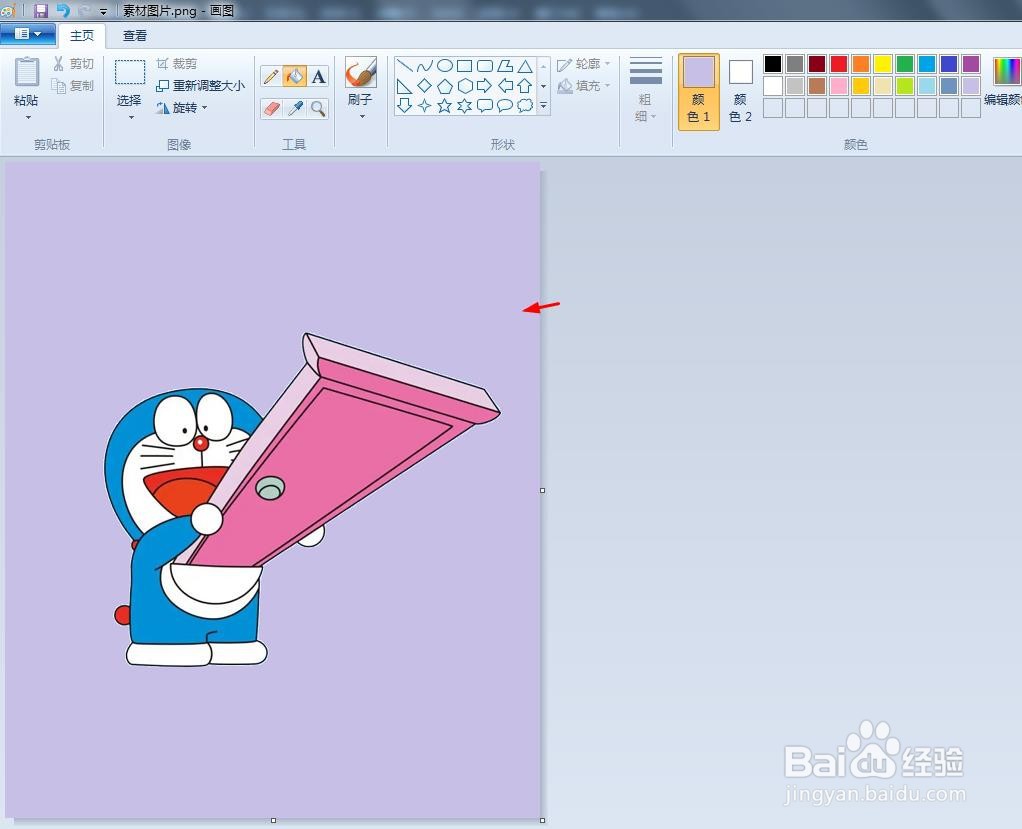This screenshot has width=1022, height=829.
Task: Save the file via quick access icon
Action: pos(41,10)
